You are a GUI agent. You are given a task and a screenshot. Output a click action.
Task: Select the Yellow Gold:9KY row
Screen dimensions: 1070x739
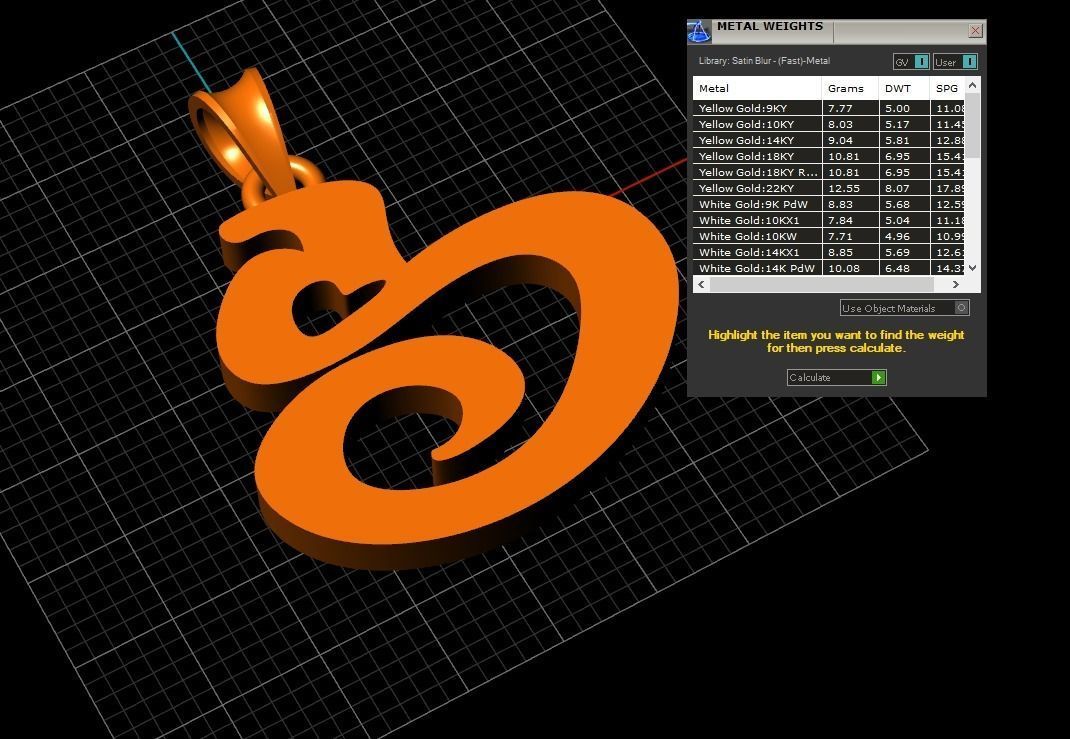coord(828,108)
